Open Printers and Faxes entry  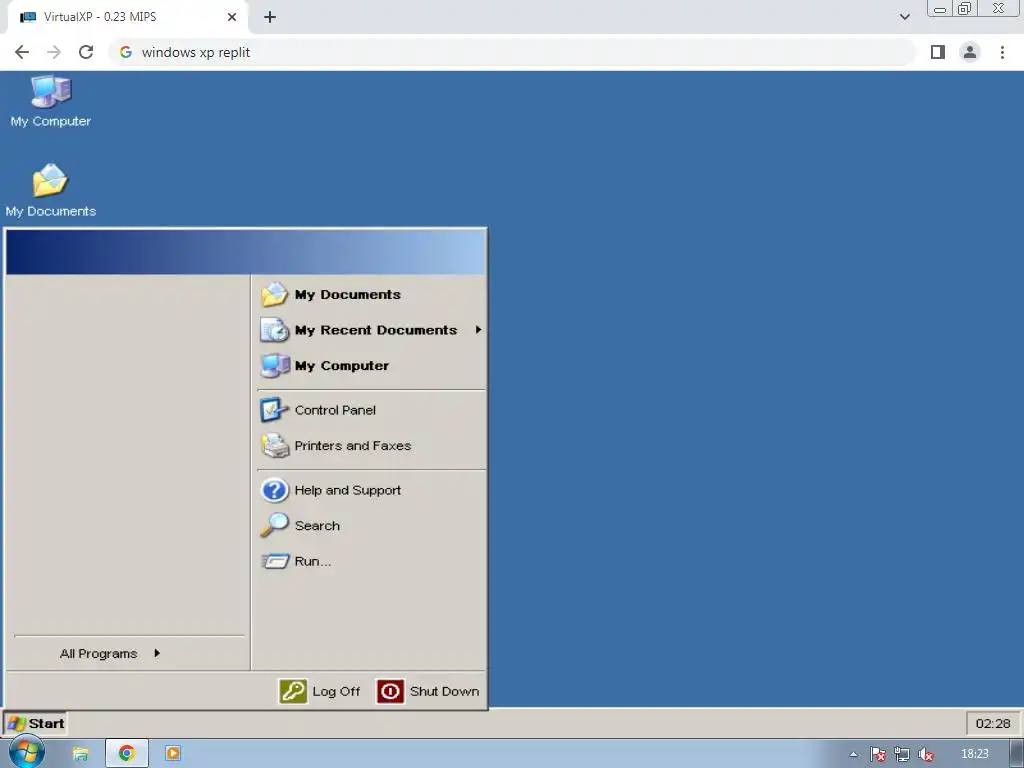point(371,446)
